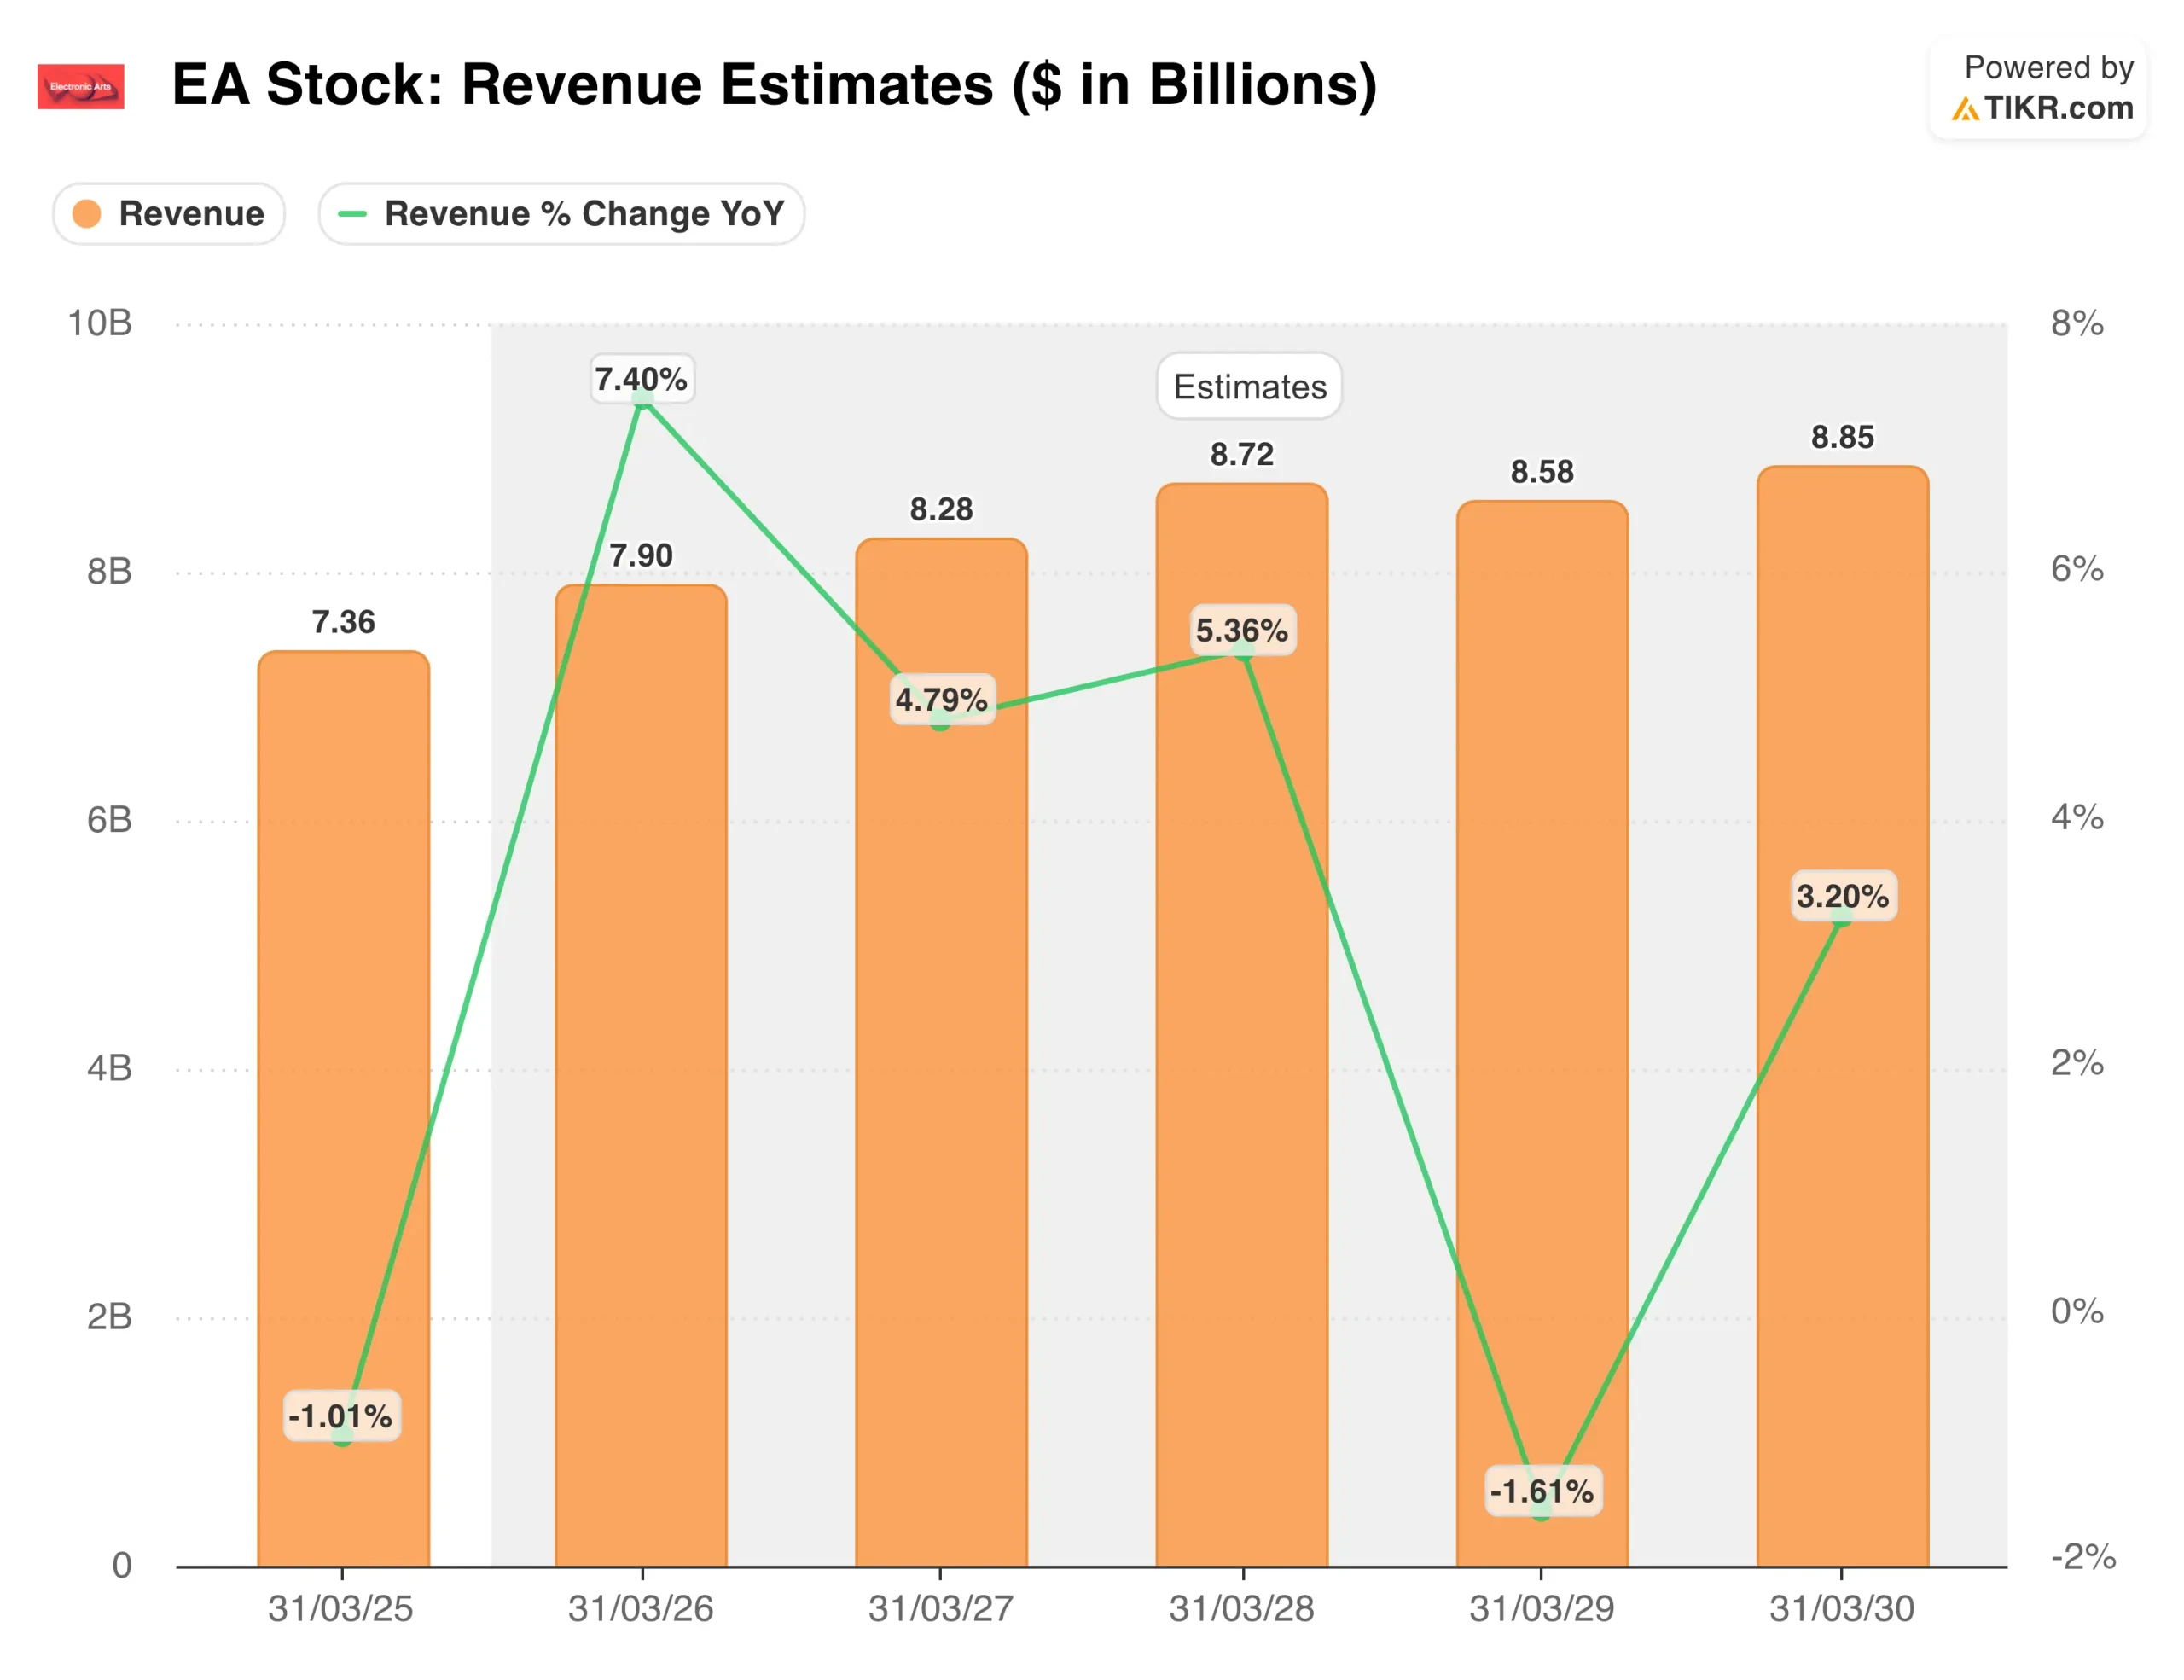
Task: Click the green line legend marker
Action: (352, 214)
